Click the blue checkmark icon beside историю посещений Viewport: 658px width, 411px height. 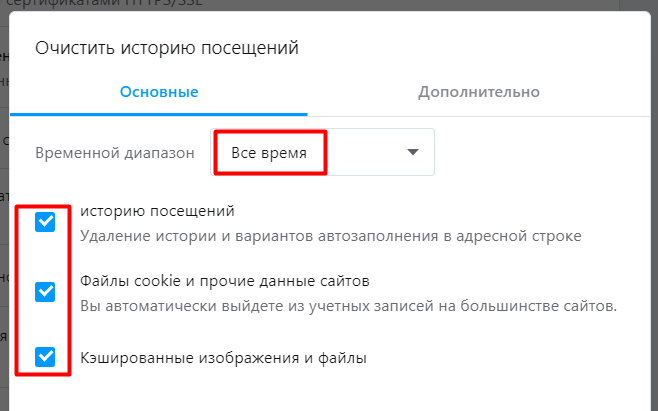point(45,222)
